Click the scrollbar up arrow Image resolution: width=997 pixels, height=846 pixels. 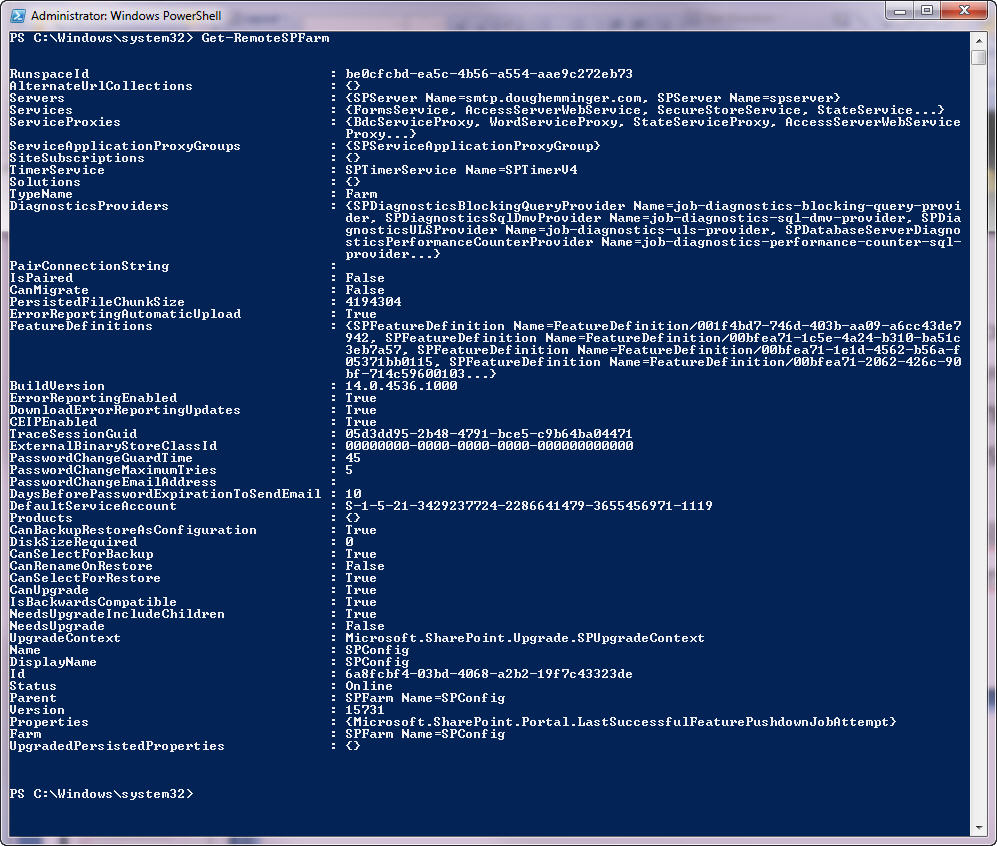pos(979,41)
